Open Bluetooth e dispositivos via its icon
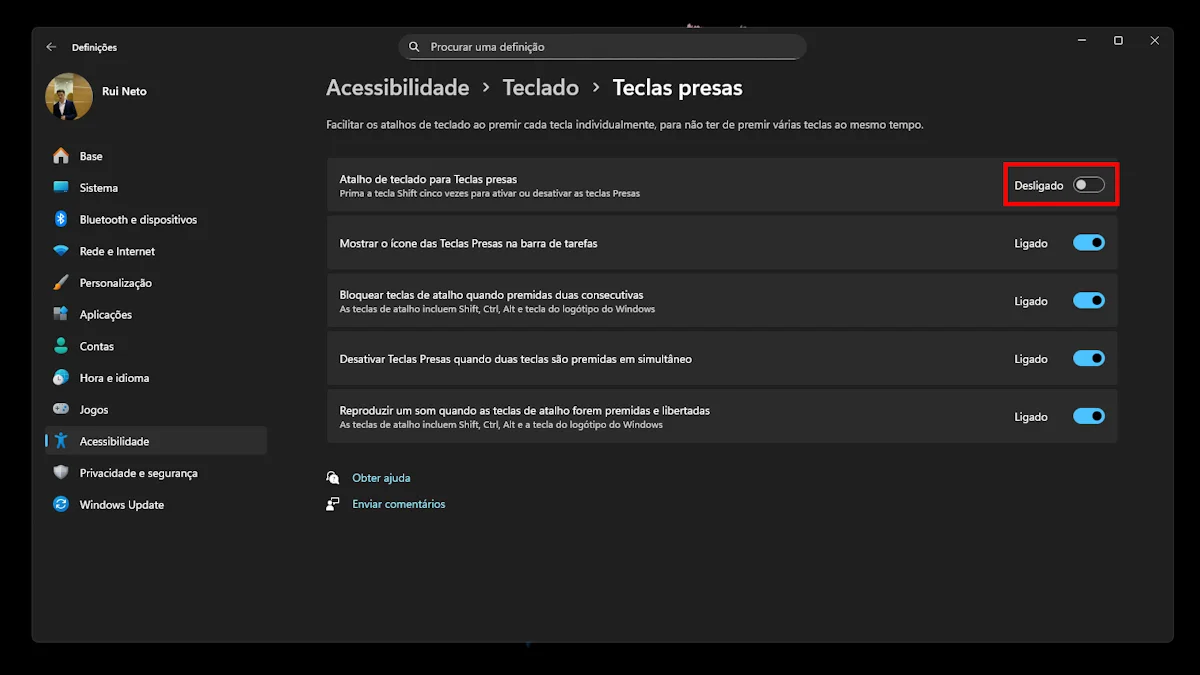The height and width of the screenshot is (675, 1200). pyautogui.click(x=61, y=219)
